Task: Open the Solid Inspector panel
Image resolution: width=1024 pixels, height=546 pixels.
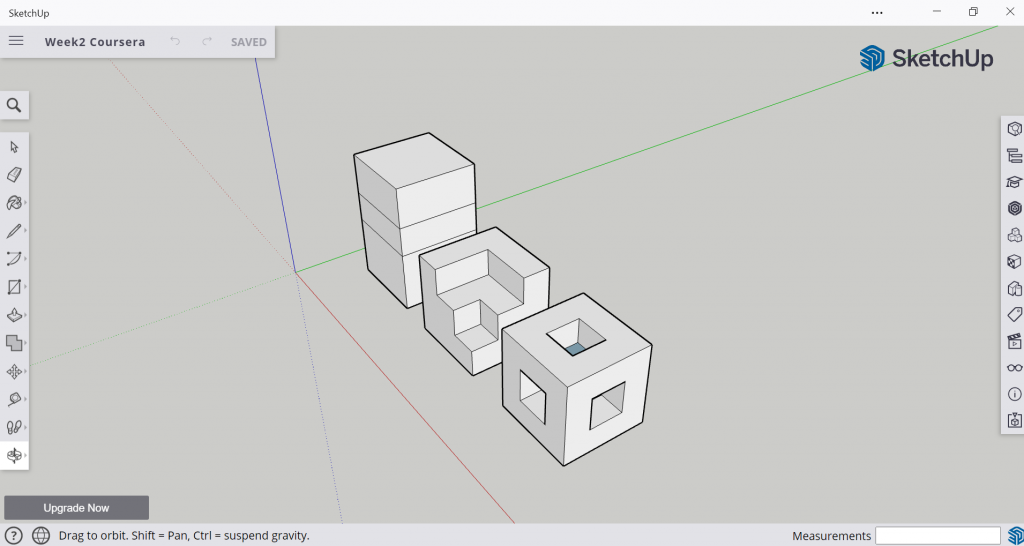Action: pos(1014,420)
